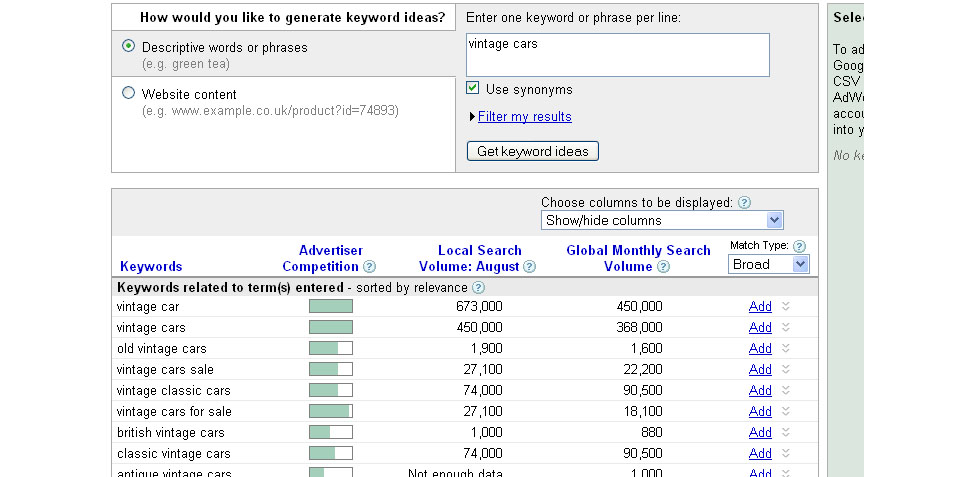Screen dimensions: 962x477
Task: Click the keyword entry text box
Action: pyautogui.click(x=617, y=55)
